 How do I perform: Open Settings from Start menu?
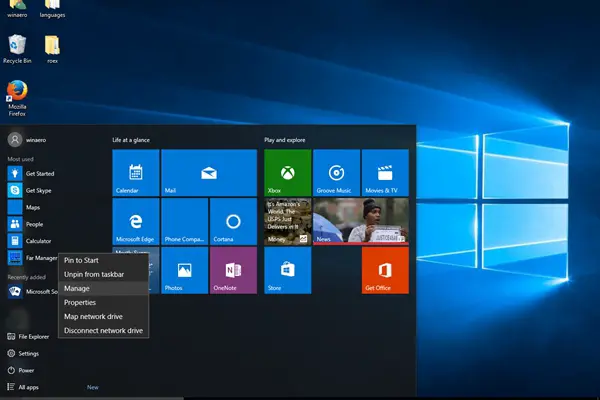click(23, 354)
